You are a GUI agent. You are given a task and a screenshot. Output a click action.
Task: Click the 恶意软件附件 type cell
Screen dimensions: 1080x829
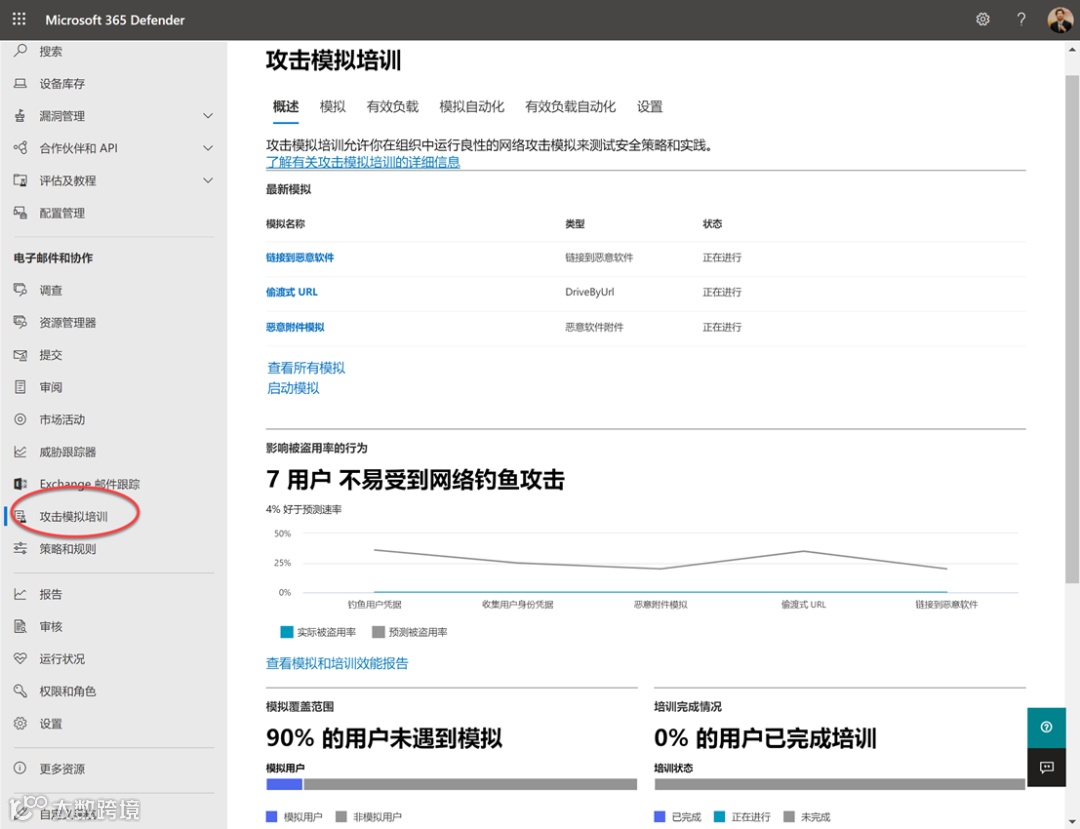click(594, 327)
